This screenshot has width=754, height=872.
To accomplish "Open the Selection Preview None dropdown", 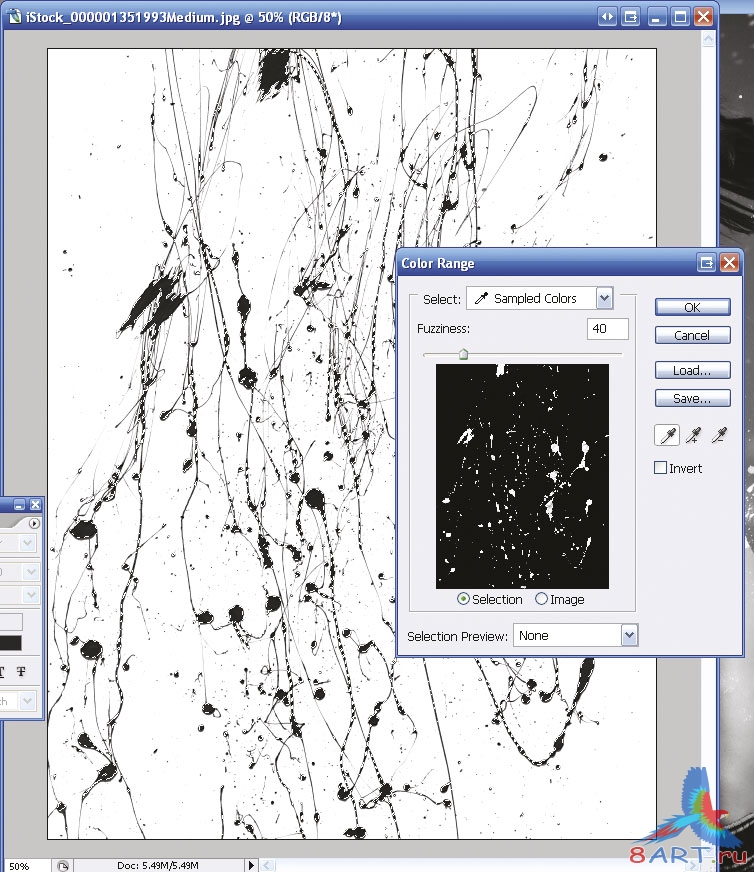I will pos(629,635).
